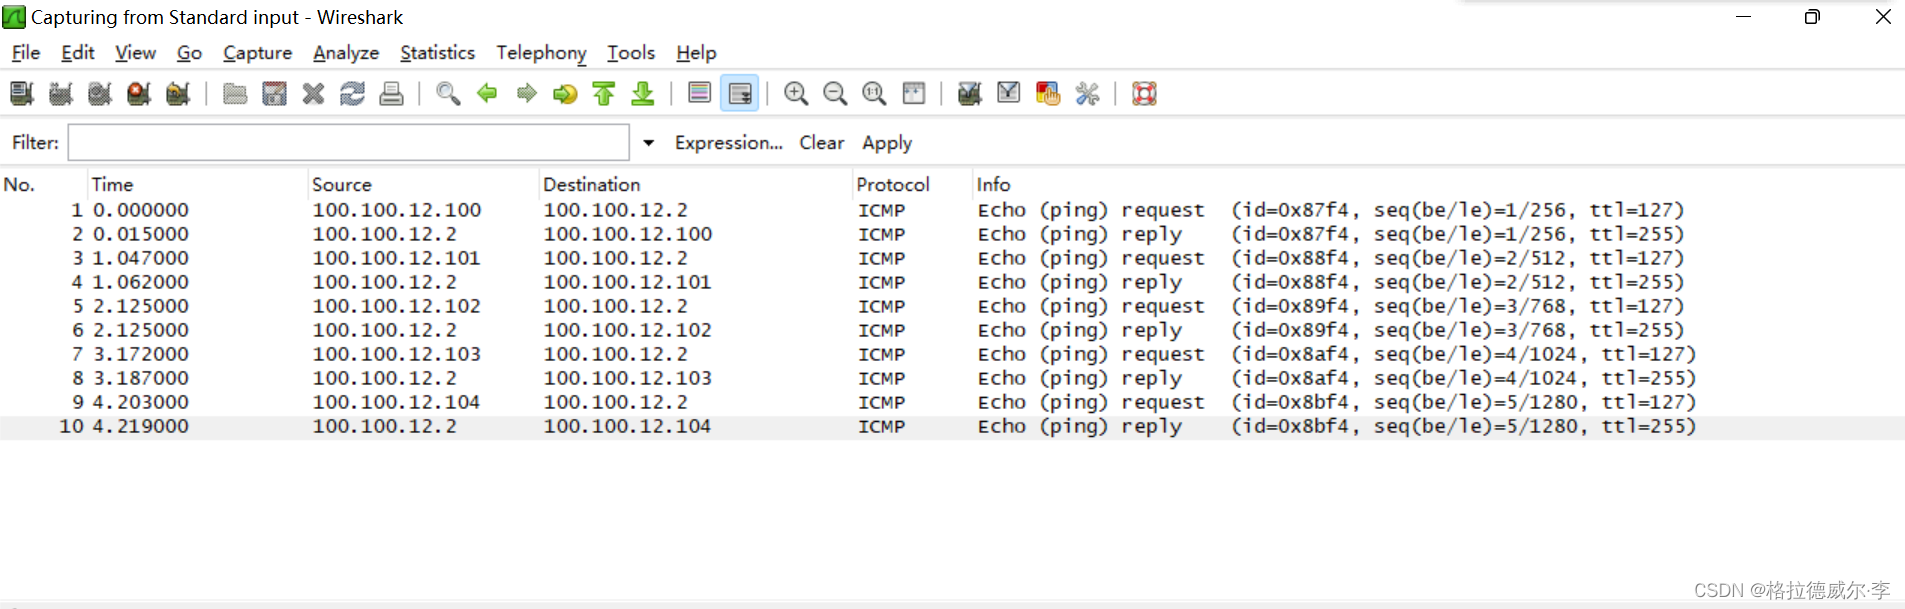Stop the running capture icon
This screenshot has height=609, width=1905.
(x=139, y=94)
